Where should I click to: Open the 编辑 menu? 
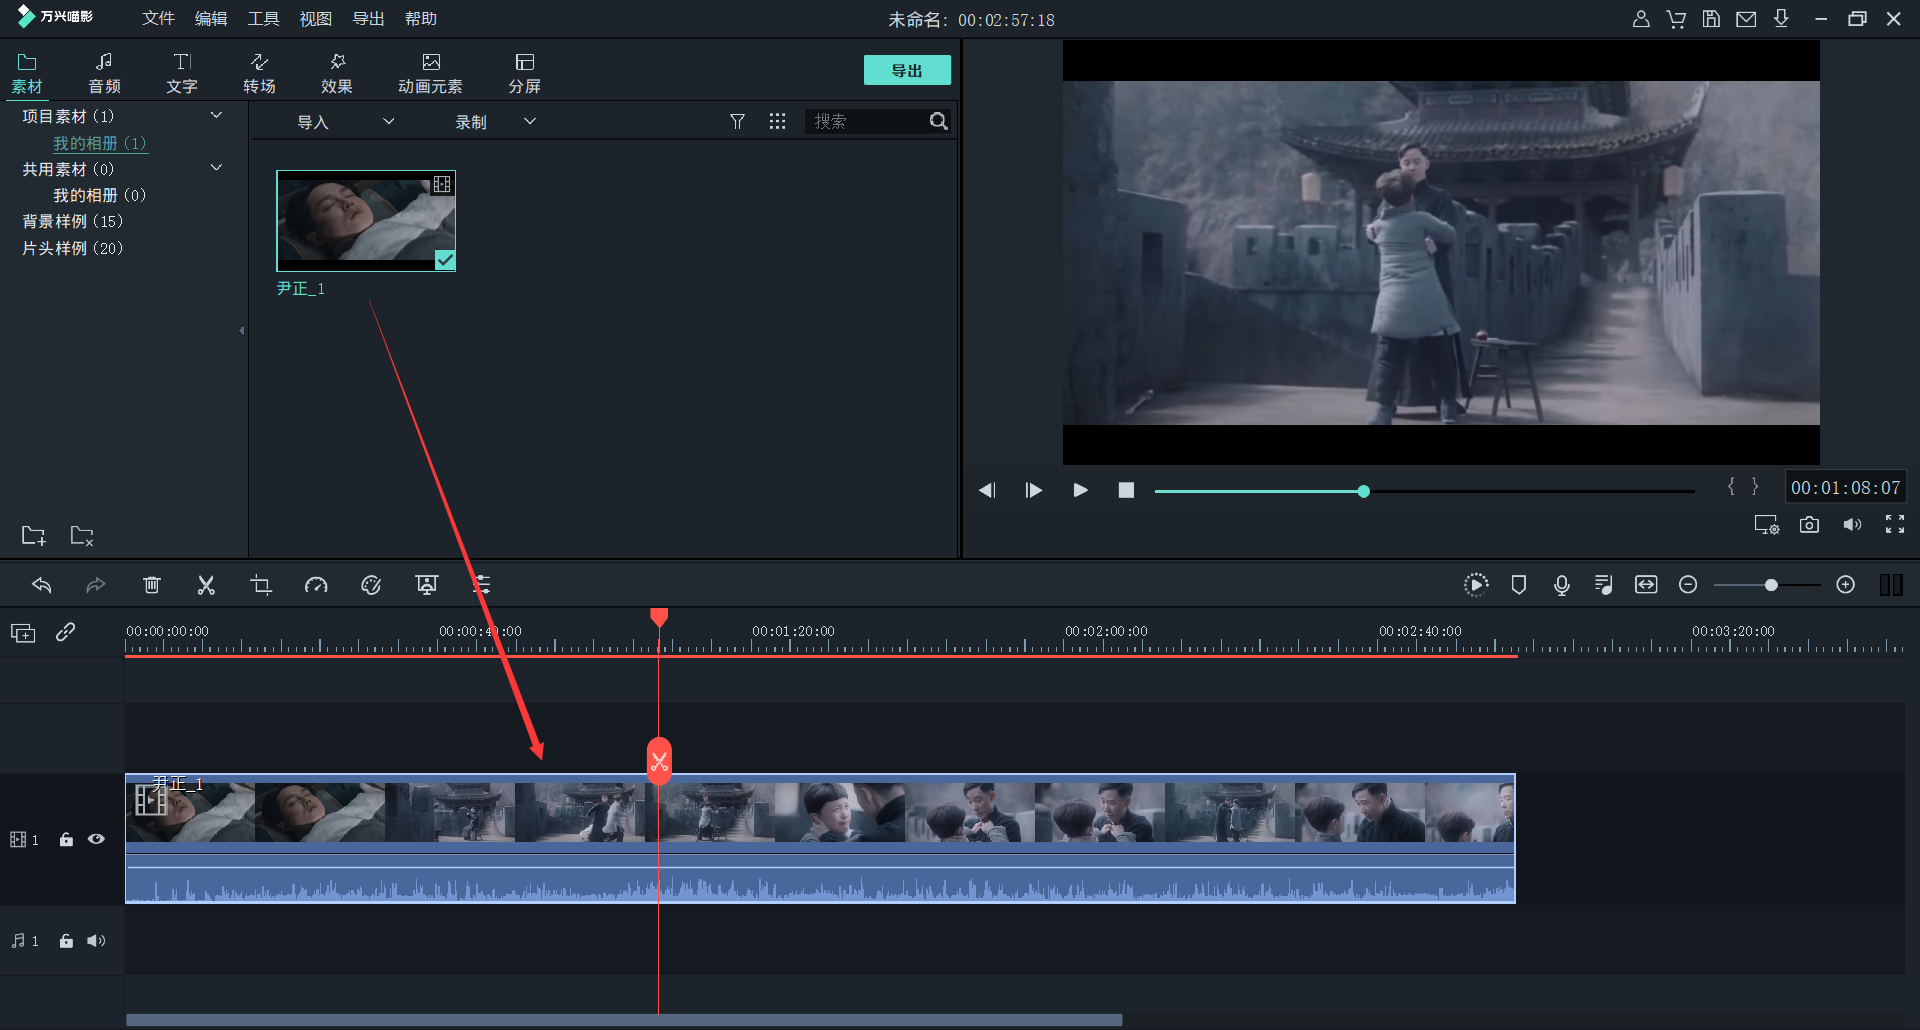click(211, 19)
